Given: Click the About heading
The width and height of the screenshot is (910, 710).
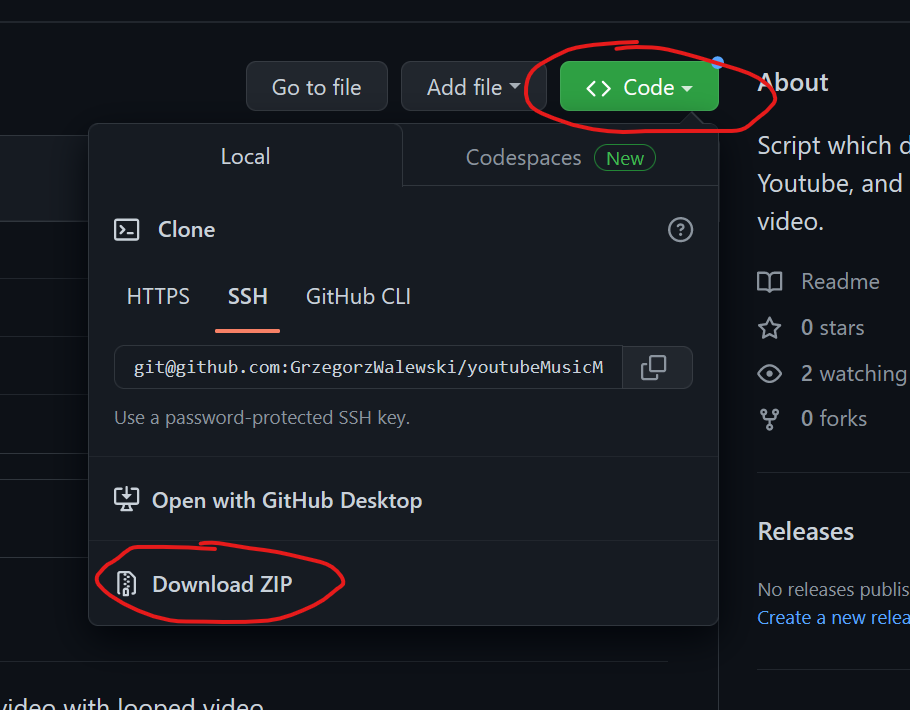Looking at the screenshot, I should 793,83.
